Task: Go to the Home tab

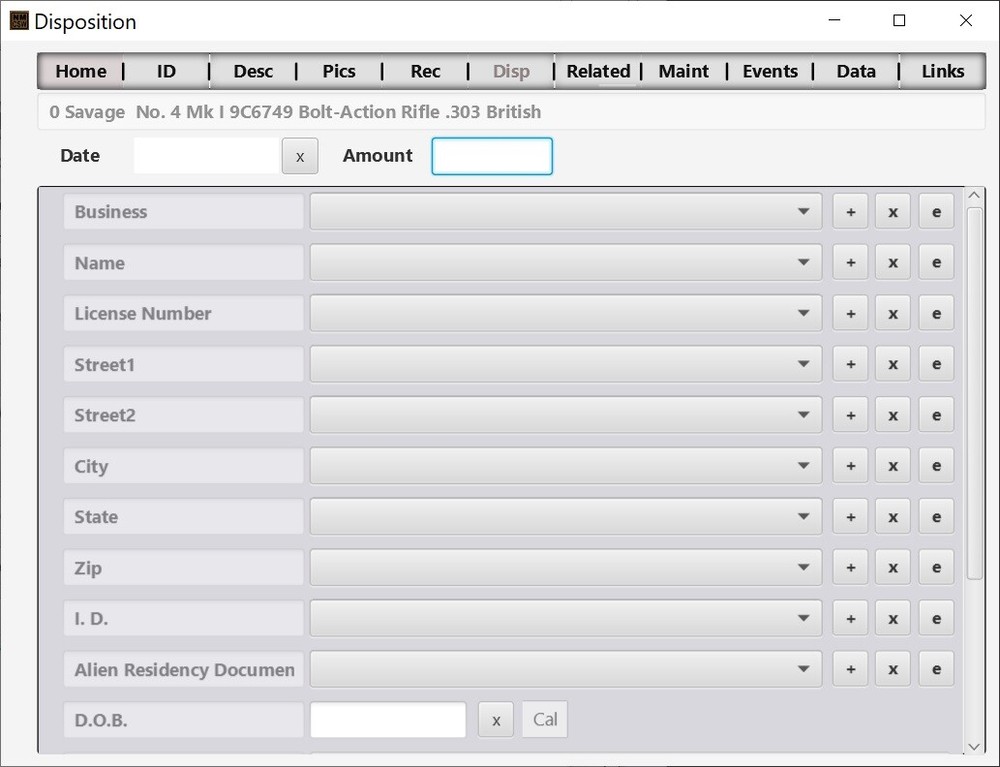Action: [x=81, y=71]
